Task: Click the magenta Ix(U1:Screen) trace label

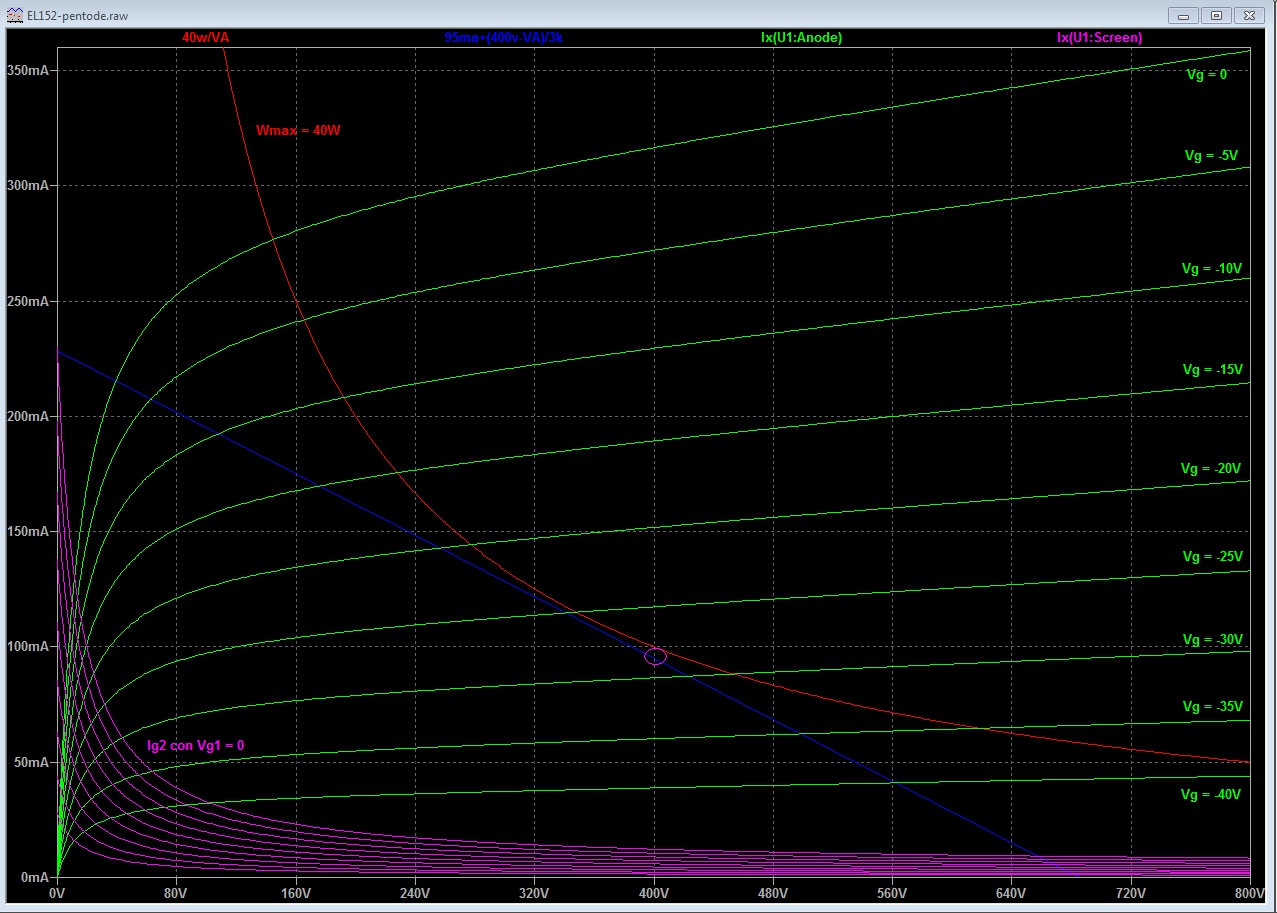Action: pyautogui.click(x=1099, y=37)
